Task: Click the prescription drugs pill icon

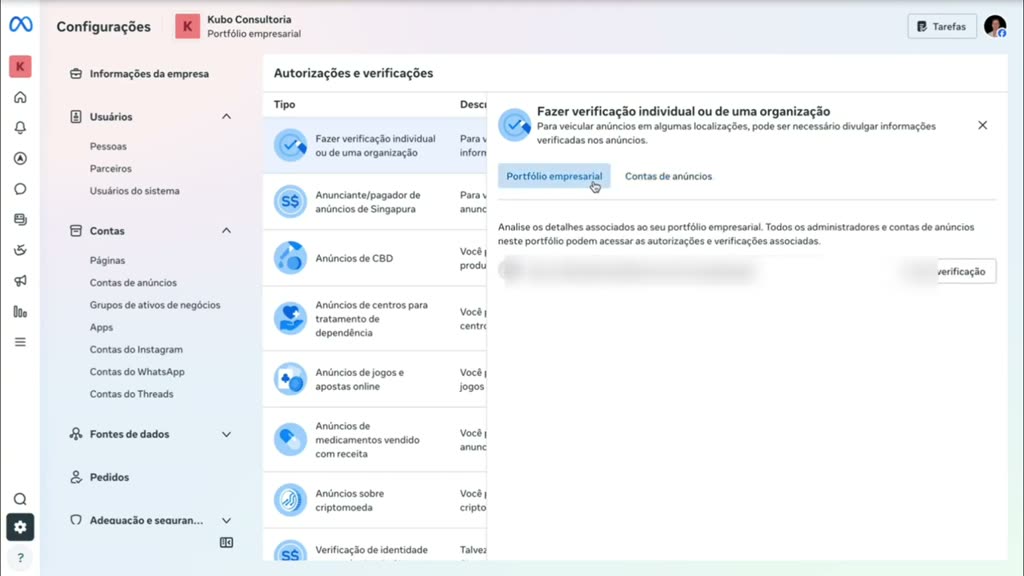Action: pos(290,440)
